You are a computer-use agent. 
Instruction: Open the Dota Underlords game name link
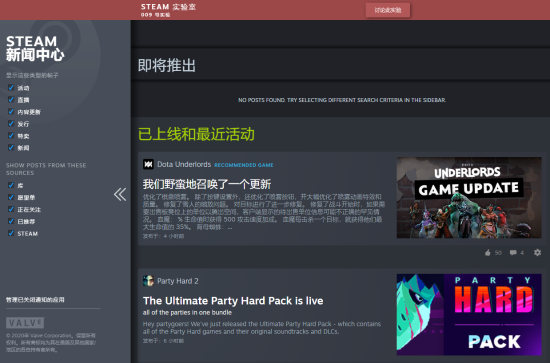click(184, 164)
